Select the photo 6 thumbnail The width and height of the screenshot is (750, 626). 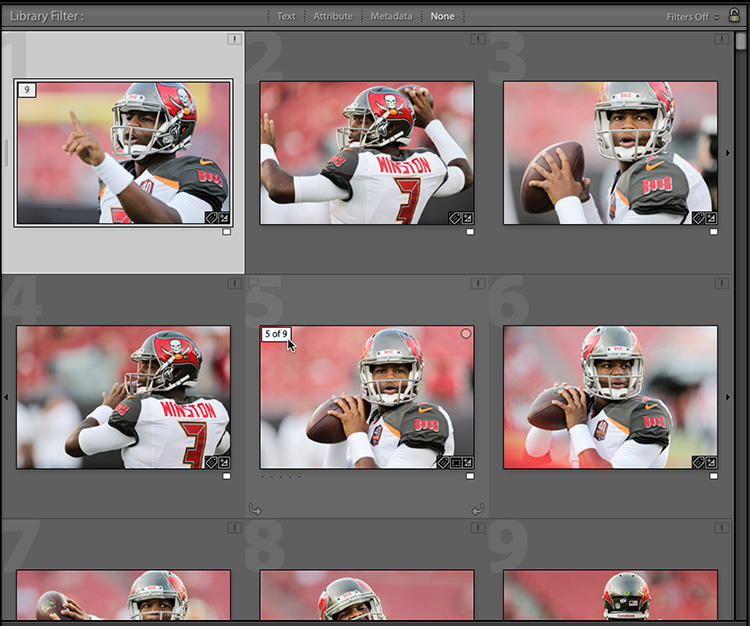[610, 397]
